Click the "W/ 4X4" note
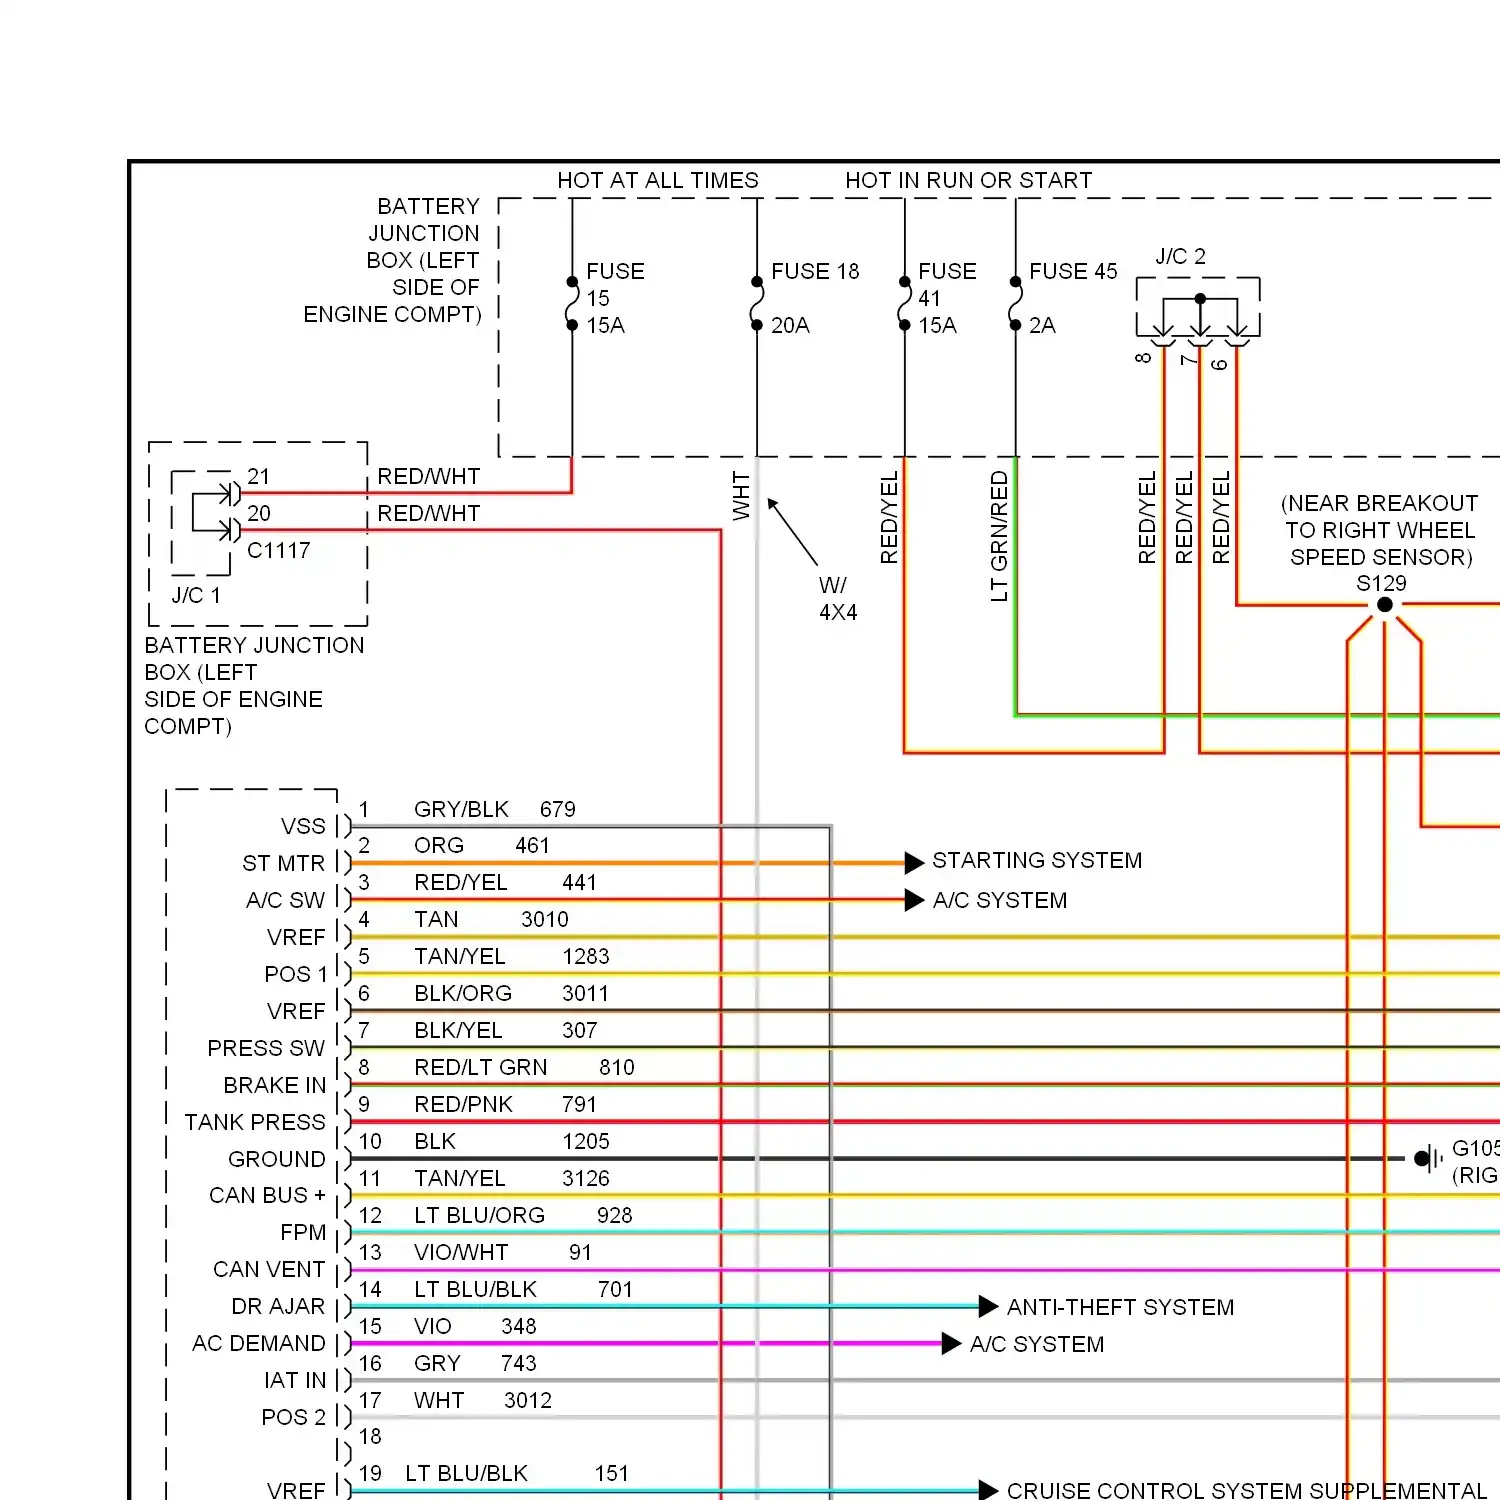Screen dimensions: 1500x1500 point(838,599)
